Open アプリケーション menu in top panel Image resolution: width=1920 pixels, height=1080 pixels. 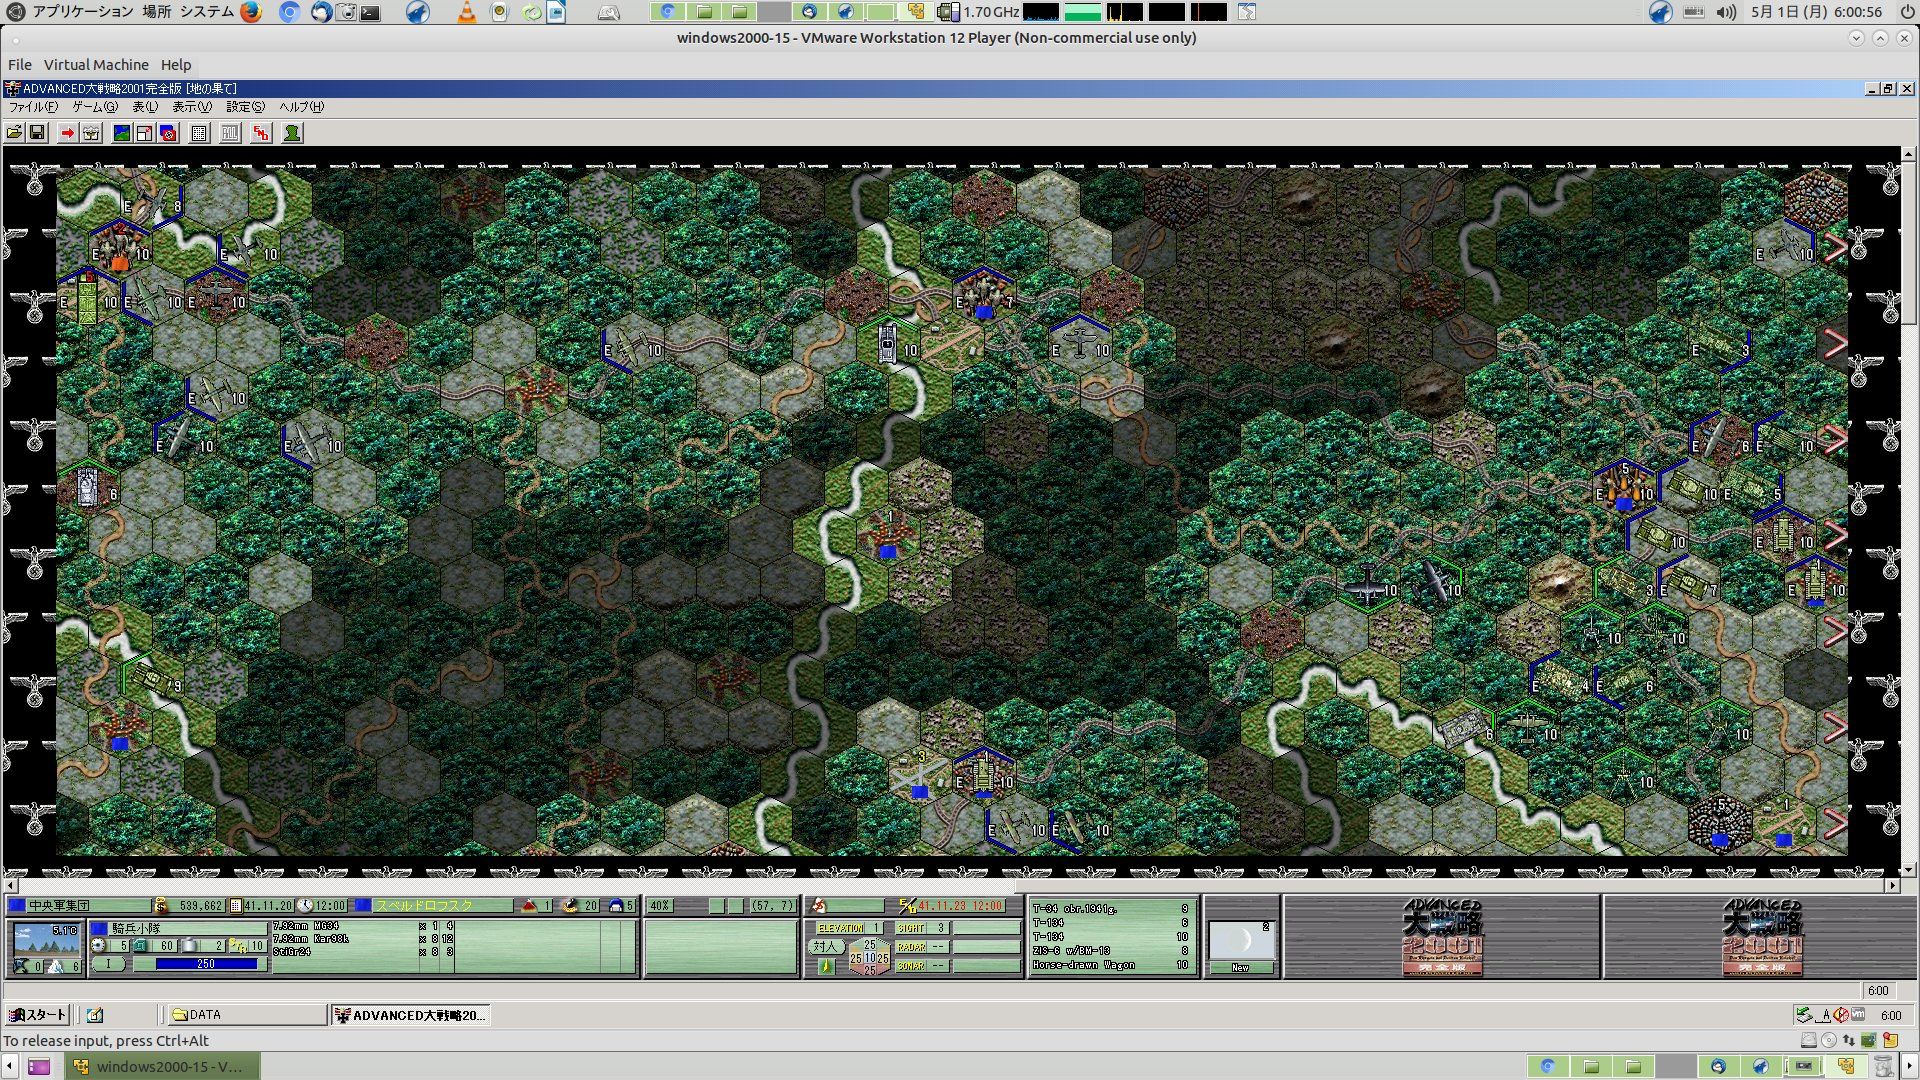82,12
